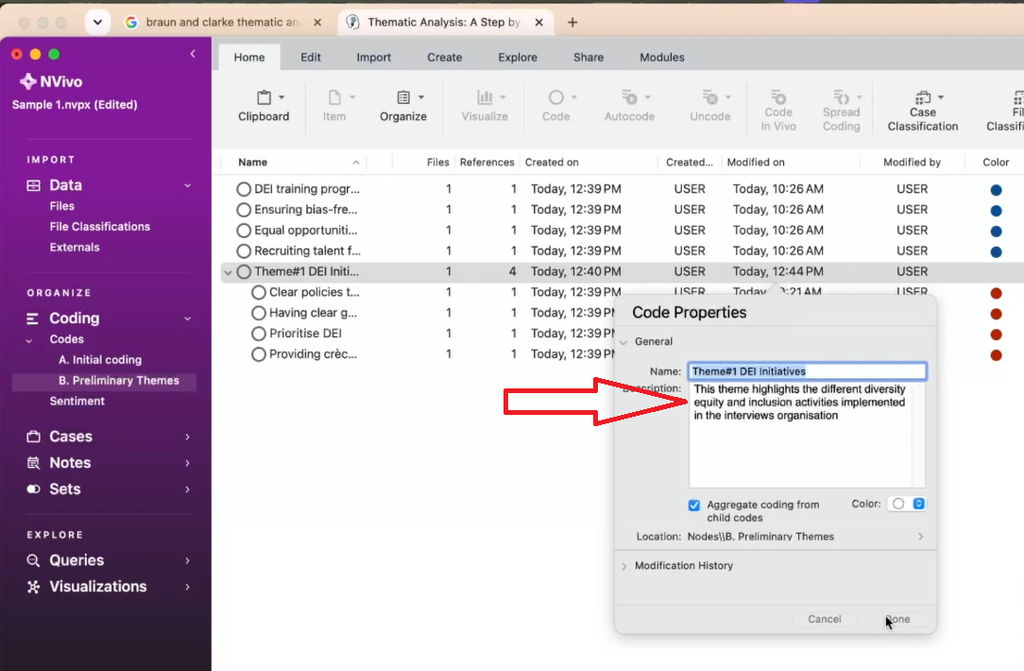Switch to the Import ribbon tab
This screenshot has height=671, width=1024.
point(374,57)
